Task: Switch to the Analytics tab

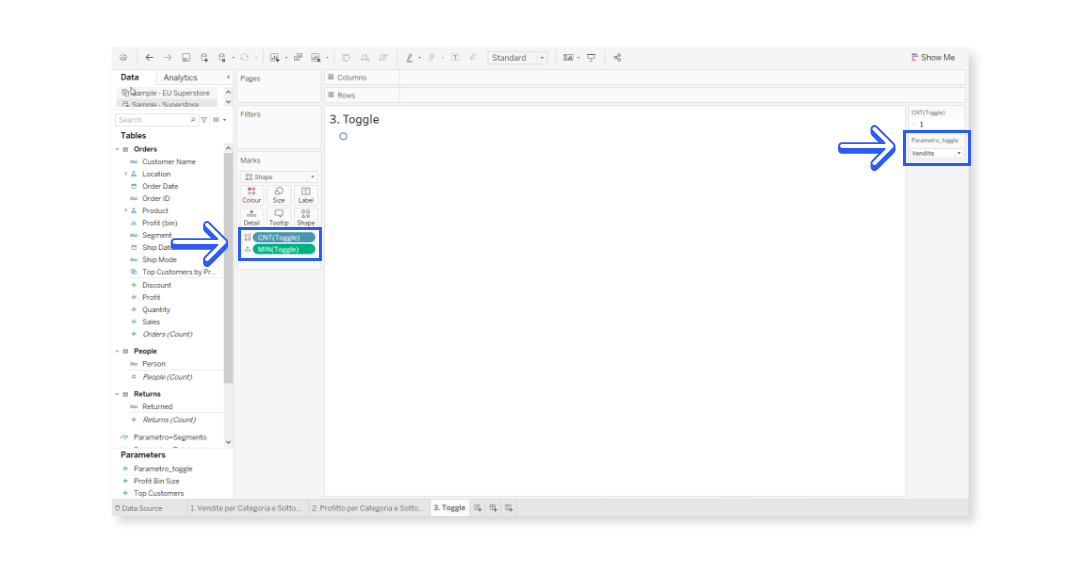Action: pos(181,77)
